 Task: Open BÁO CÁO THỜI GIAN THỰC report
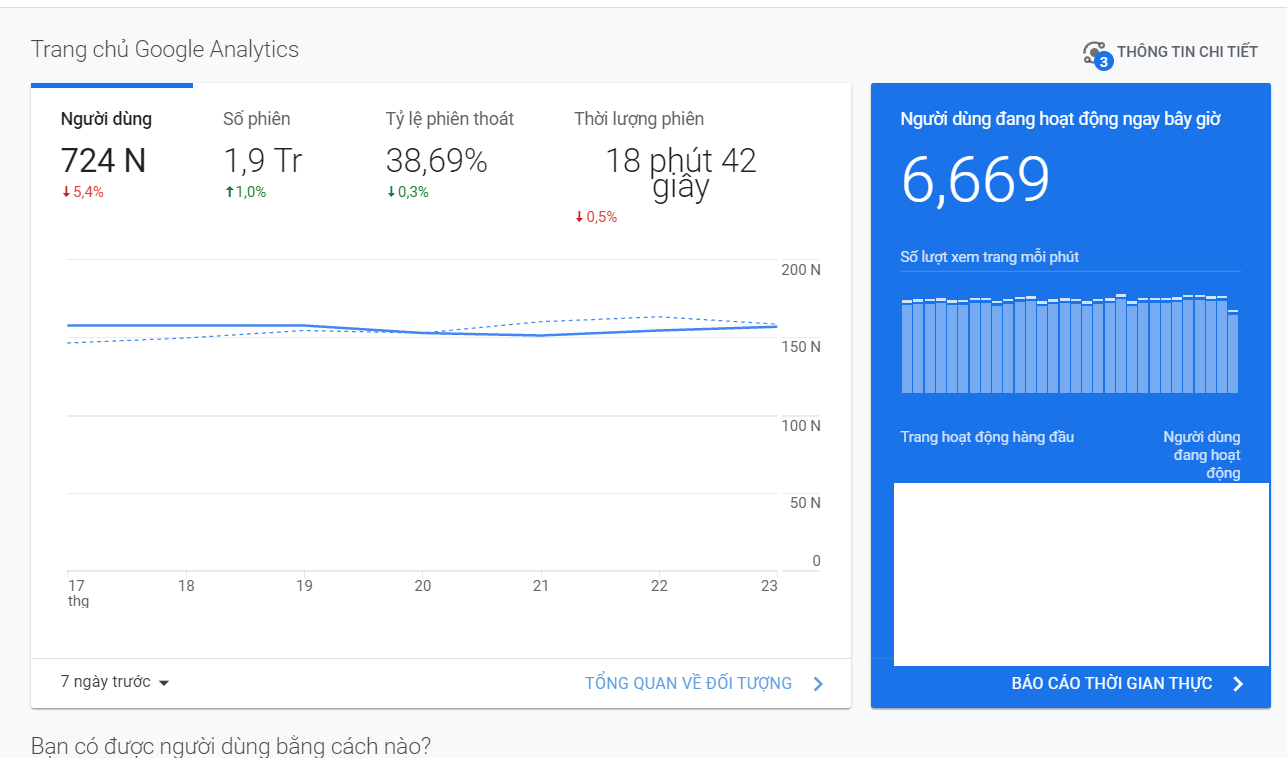coord(1111,684)
